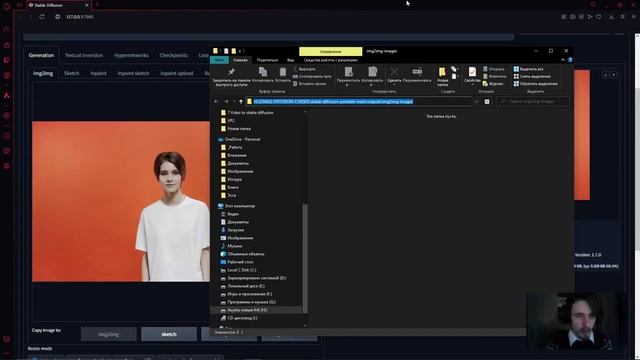This screenshot has height=360, width=640.
Task: Open the Копировать в (Copy to) dropdown
Action: click(x=372, y=76)
